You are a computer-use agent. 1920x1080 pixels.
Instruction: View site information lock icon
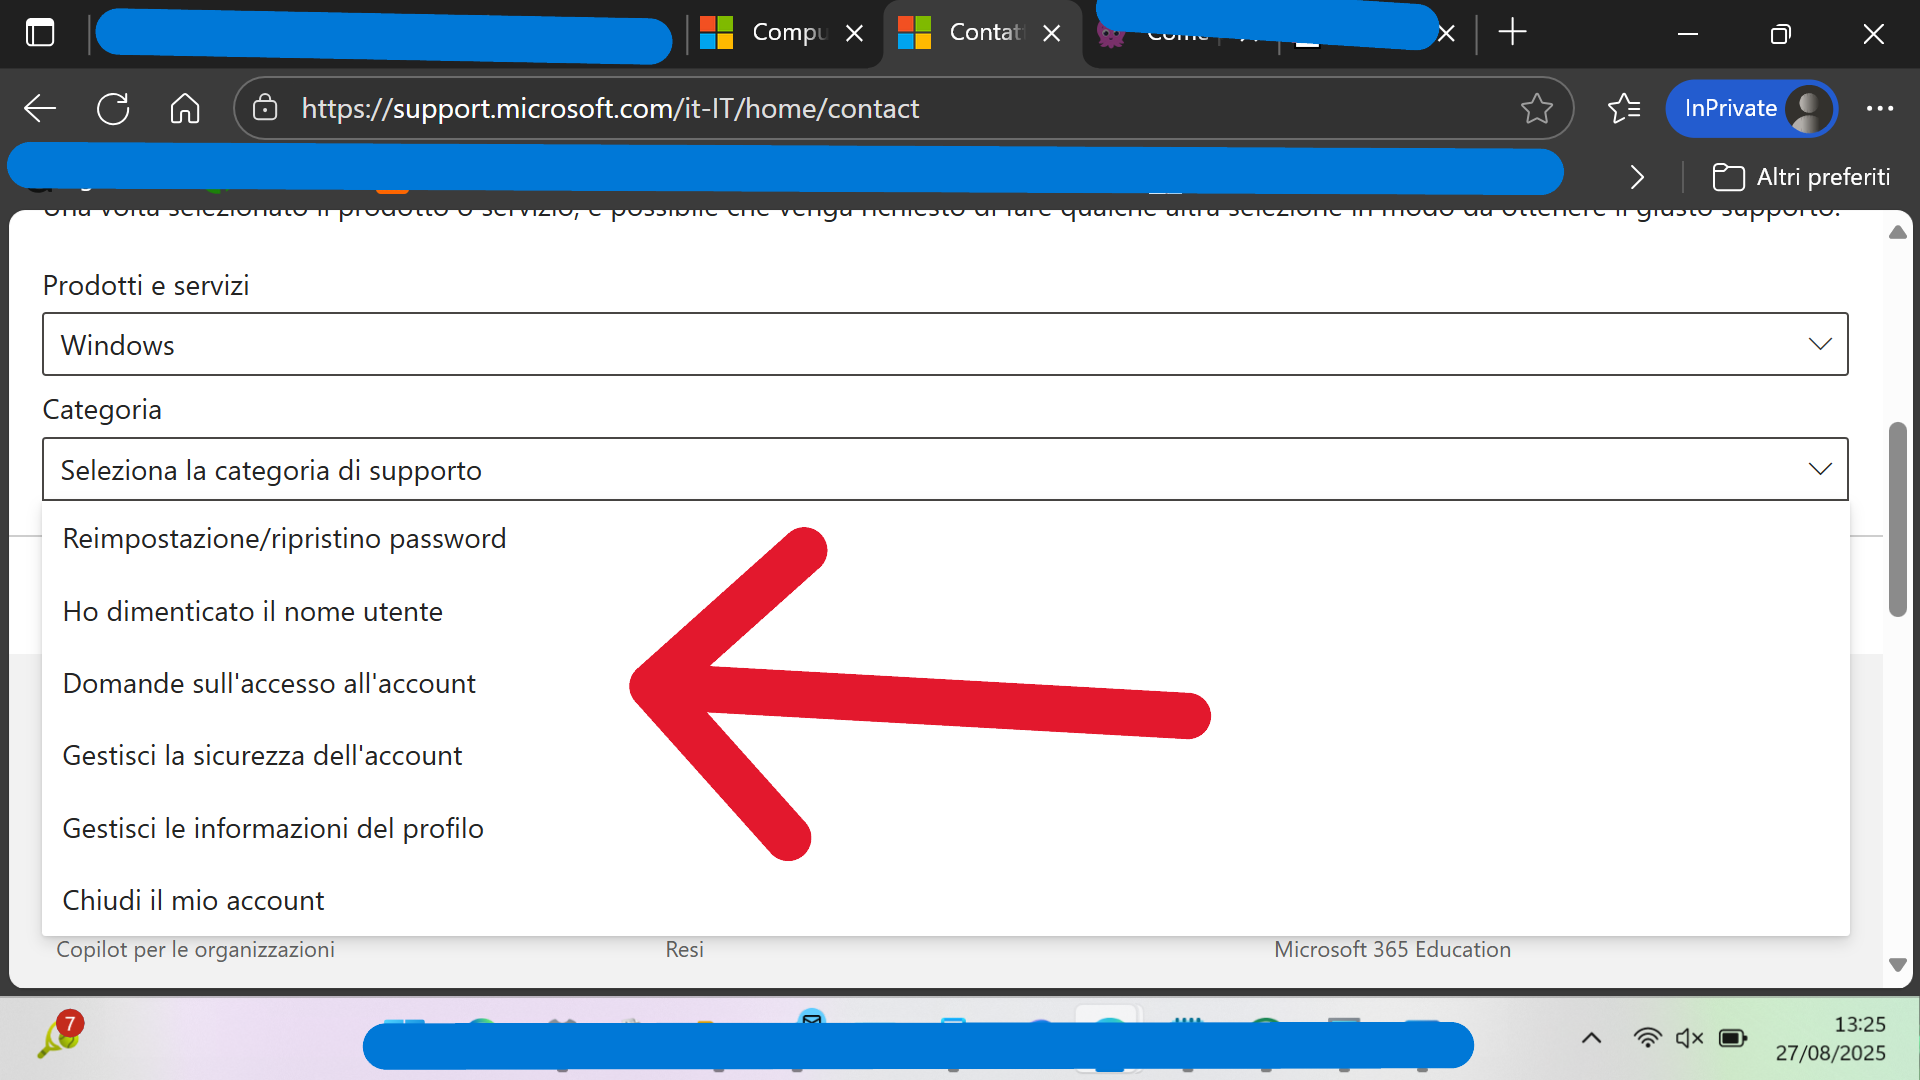click(x=265, y=108)
